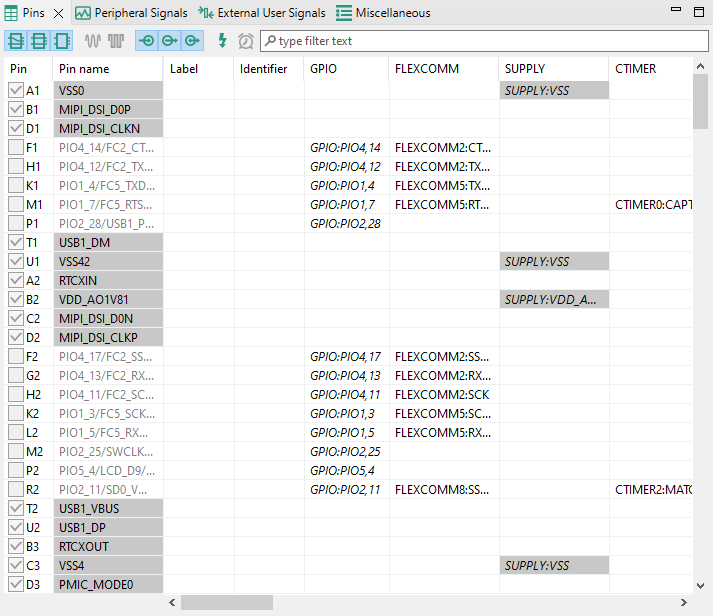Toggle the chip icon with diagonal line filter
The height and width of the screenshot is (616, 713).
(x=17, y=41)
